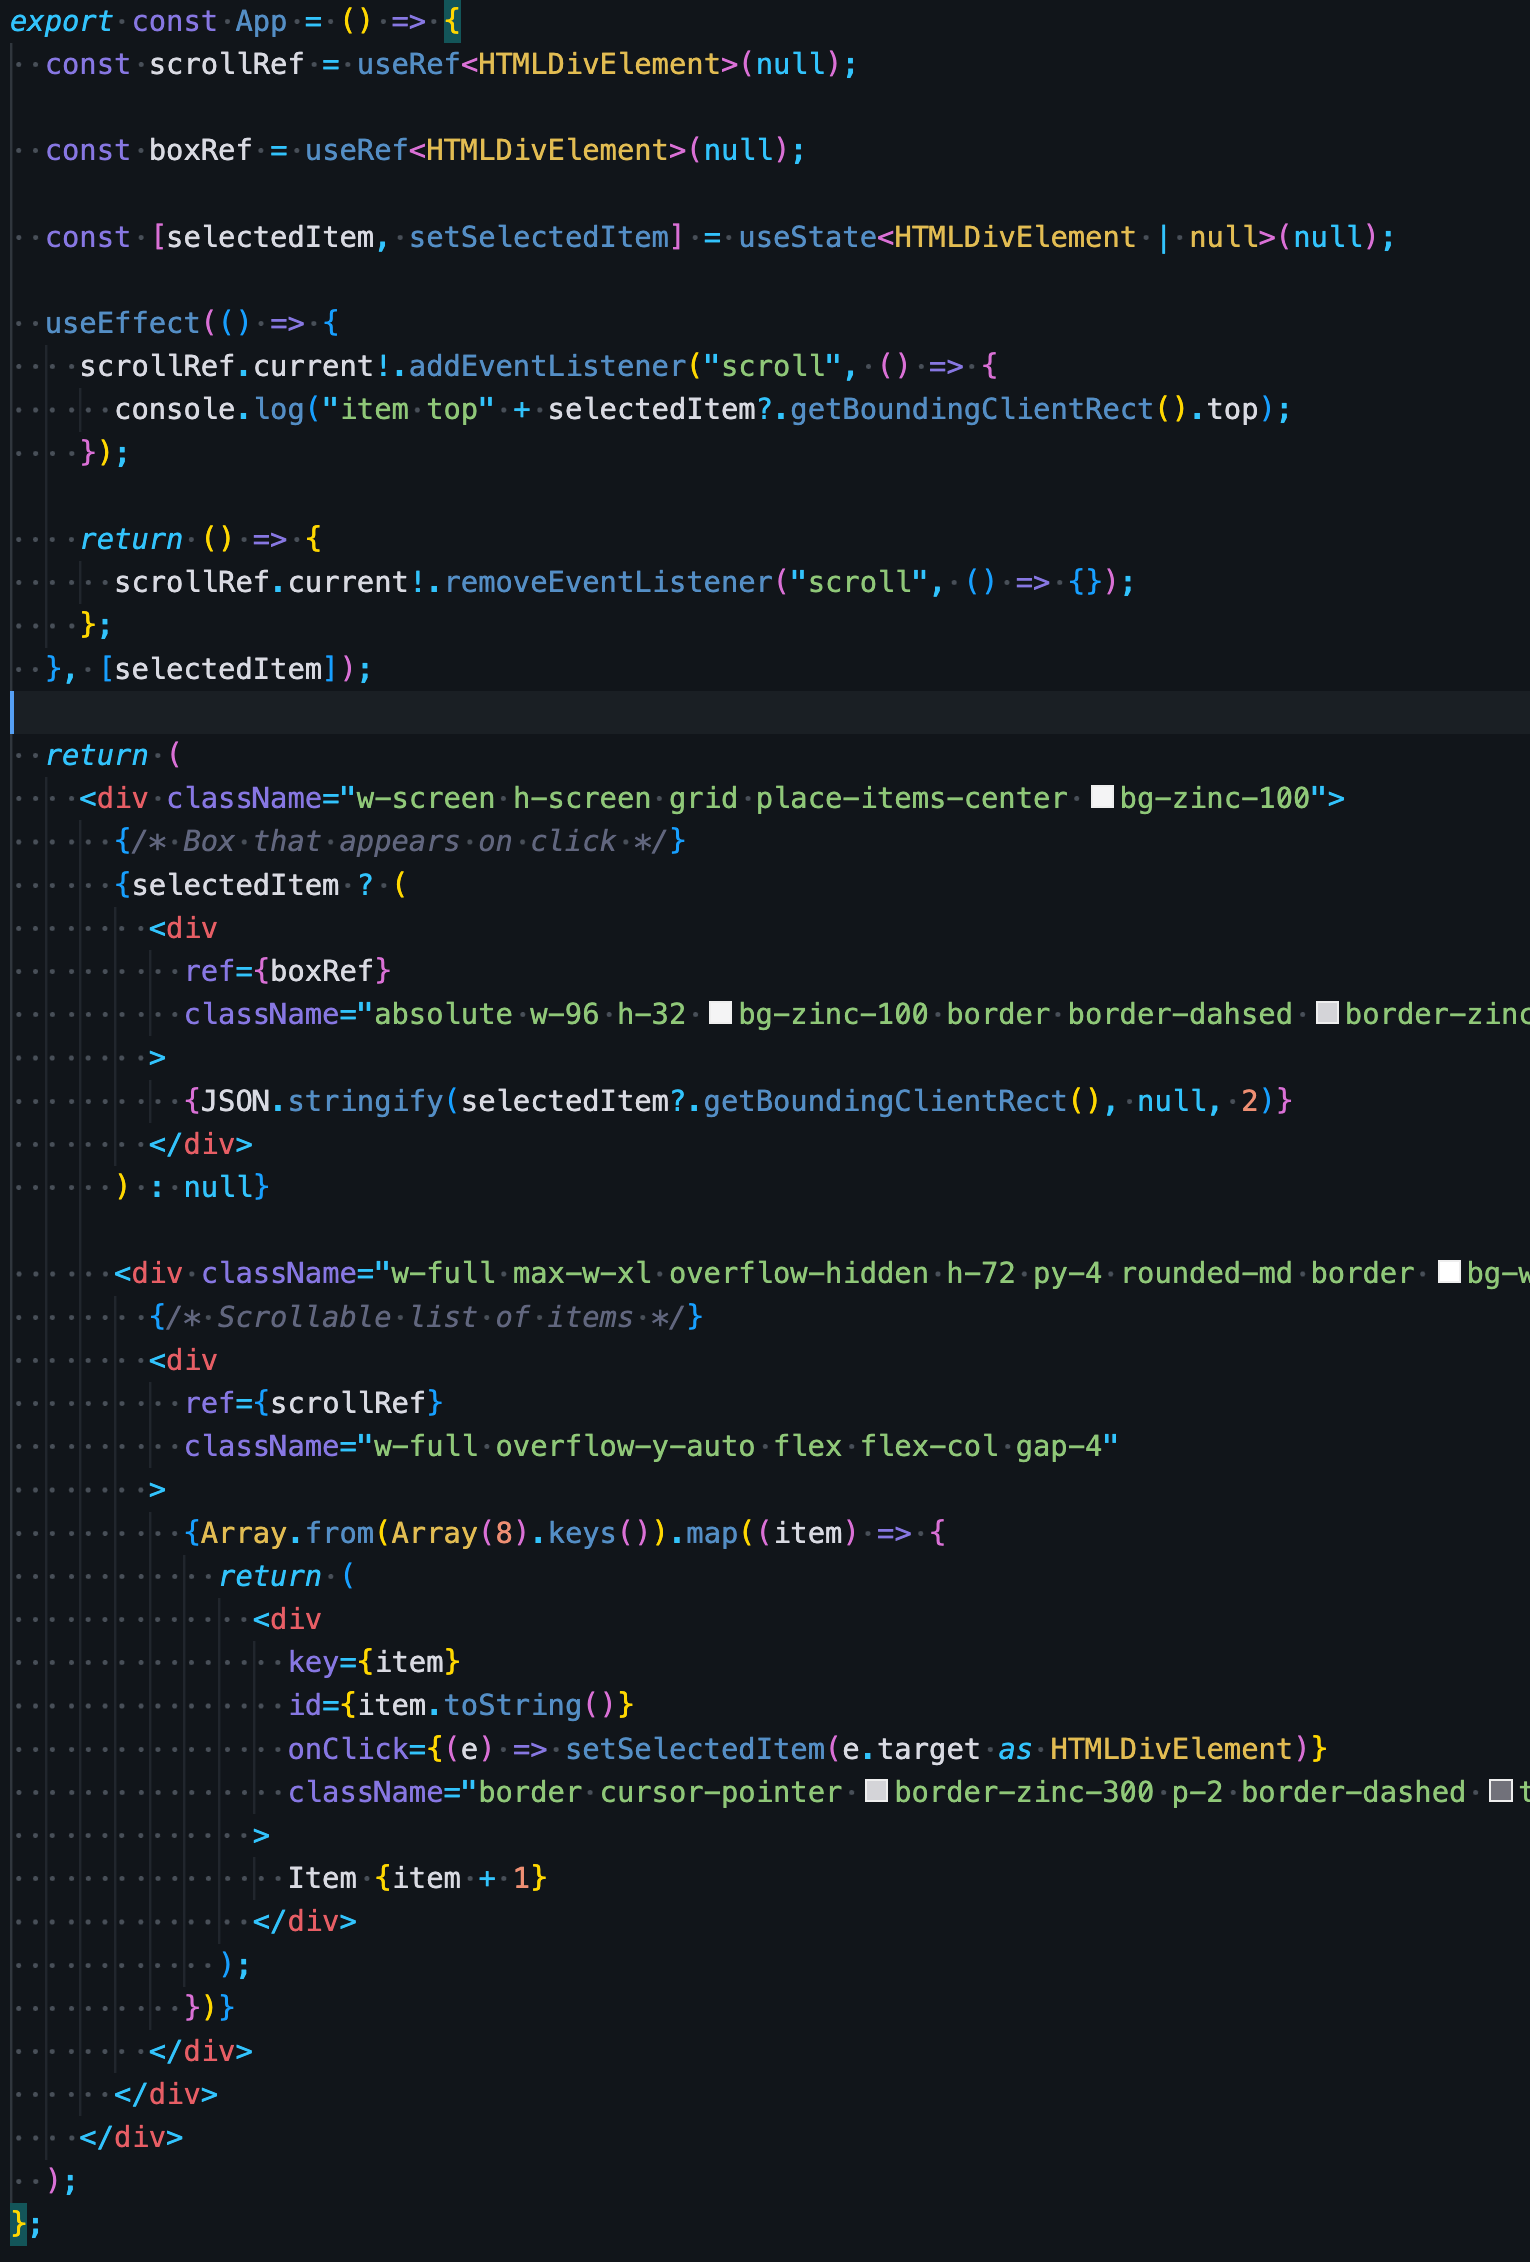Click the App component name
This screenshot has height=2262, width=1530.
(261, 21)
